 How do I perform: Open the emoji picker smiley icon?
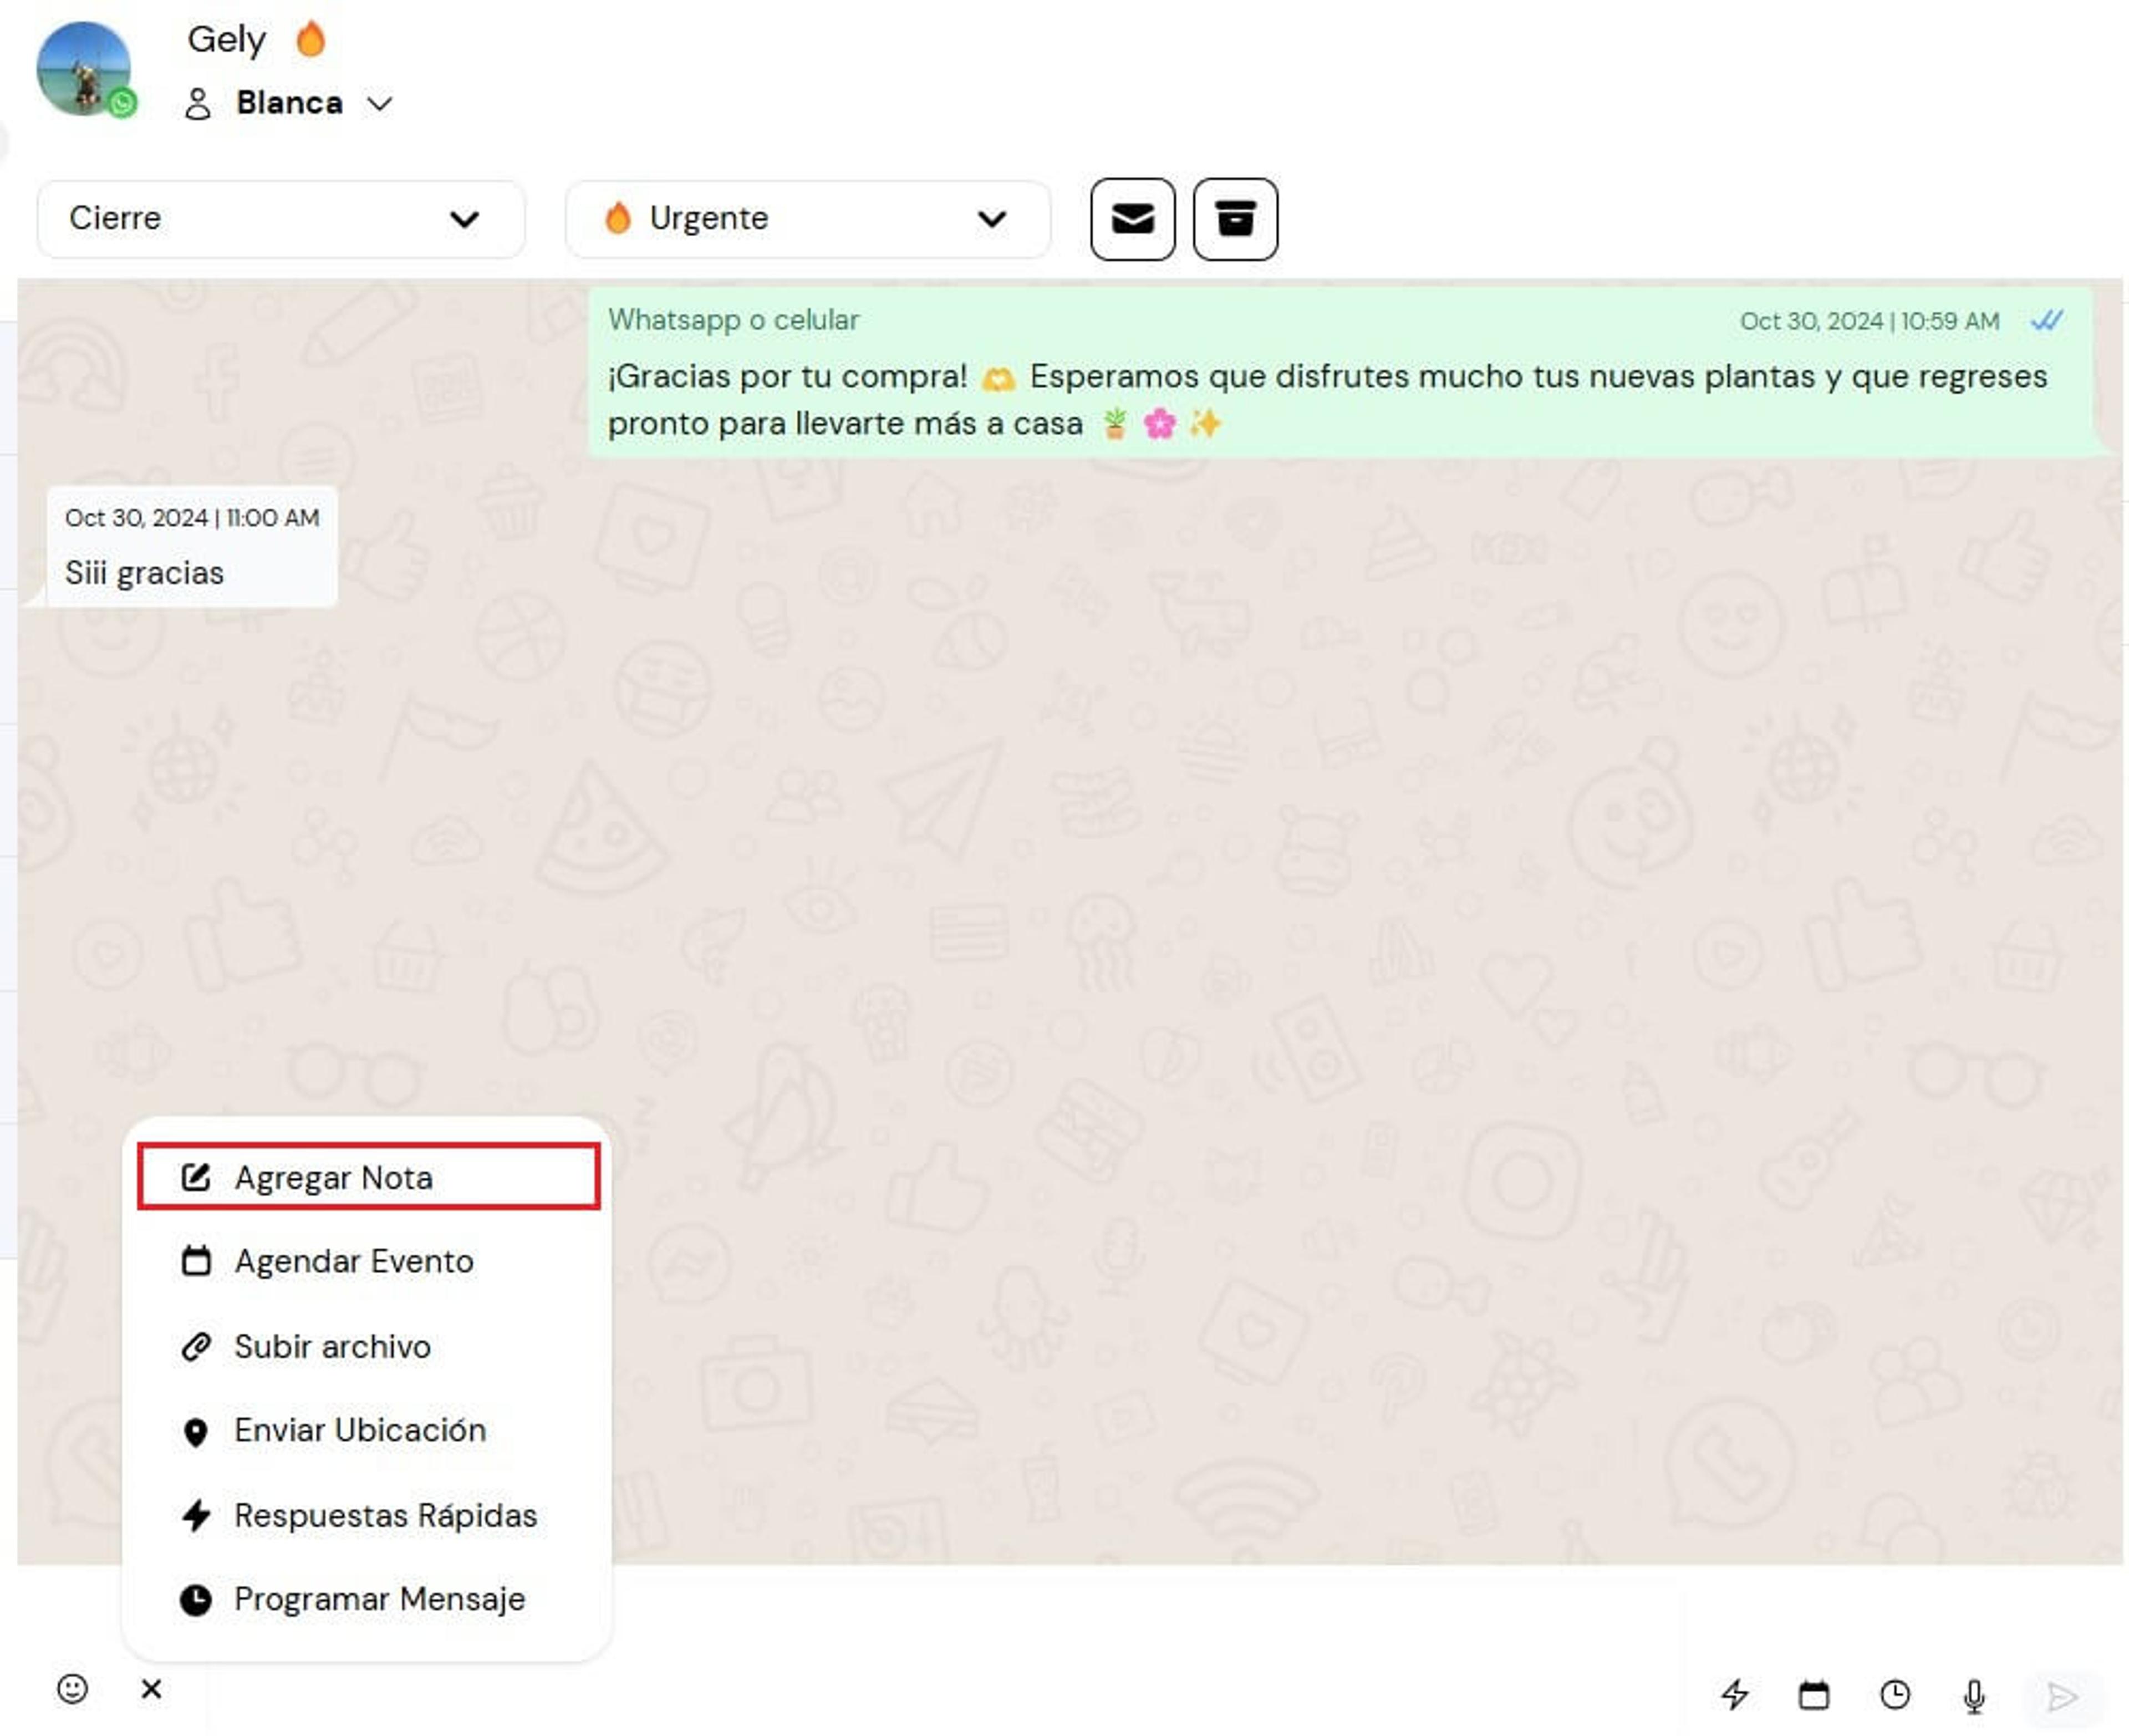[72, 1689]
